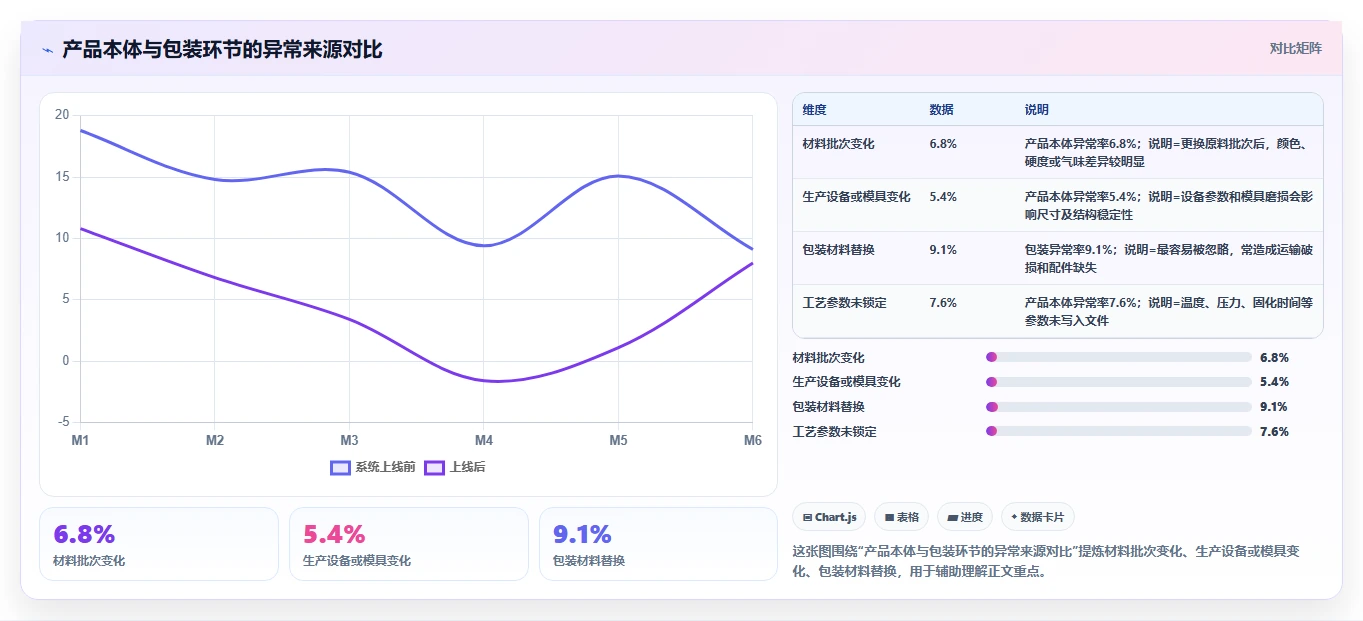1363x621 pixels.
Task: Click the 说明 column header
Action: click(1037, 110)
